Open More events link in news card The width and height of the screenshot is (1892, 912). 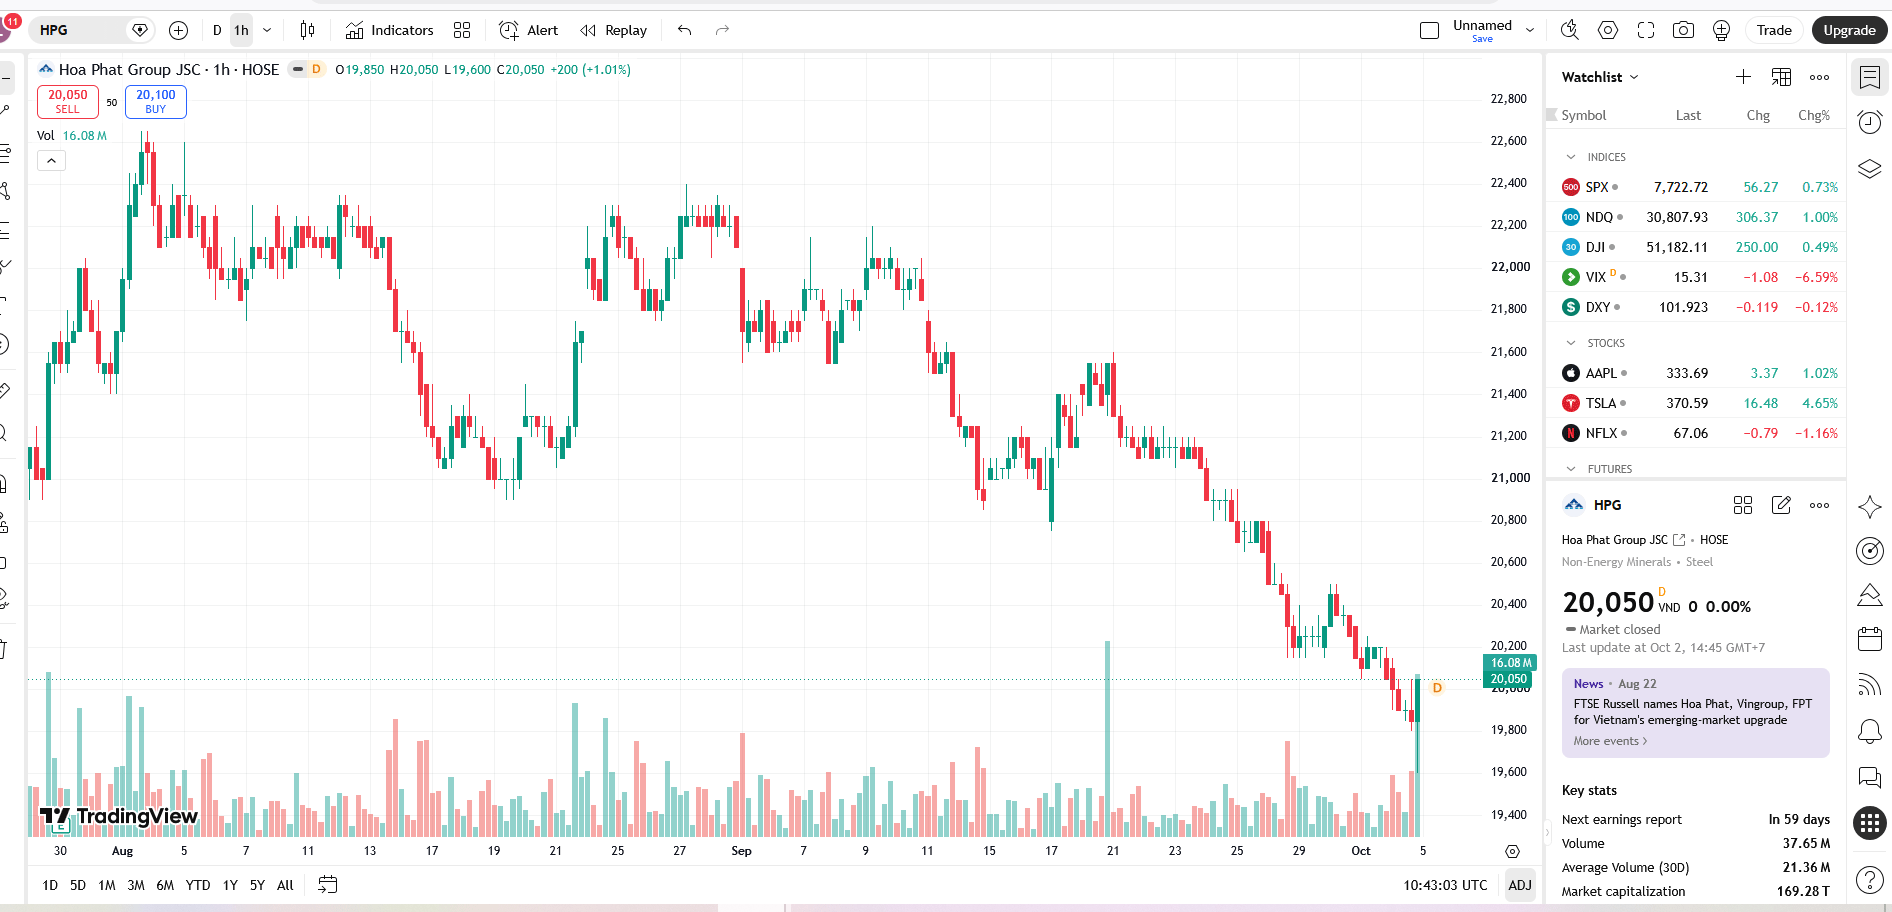(1610, 741)
